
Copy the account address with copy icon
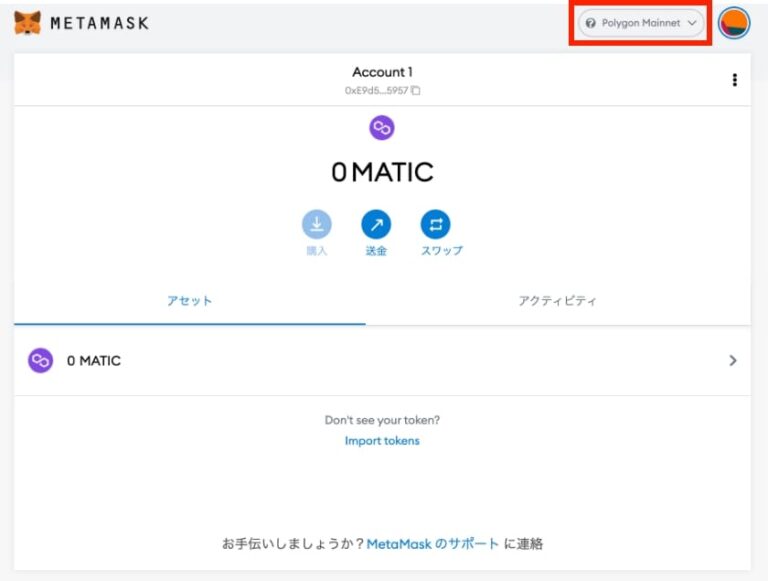click(416, 90)
